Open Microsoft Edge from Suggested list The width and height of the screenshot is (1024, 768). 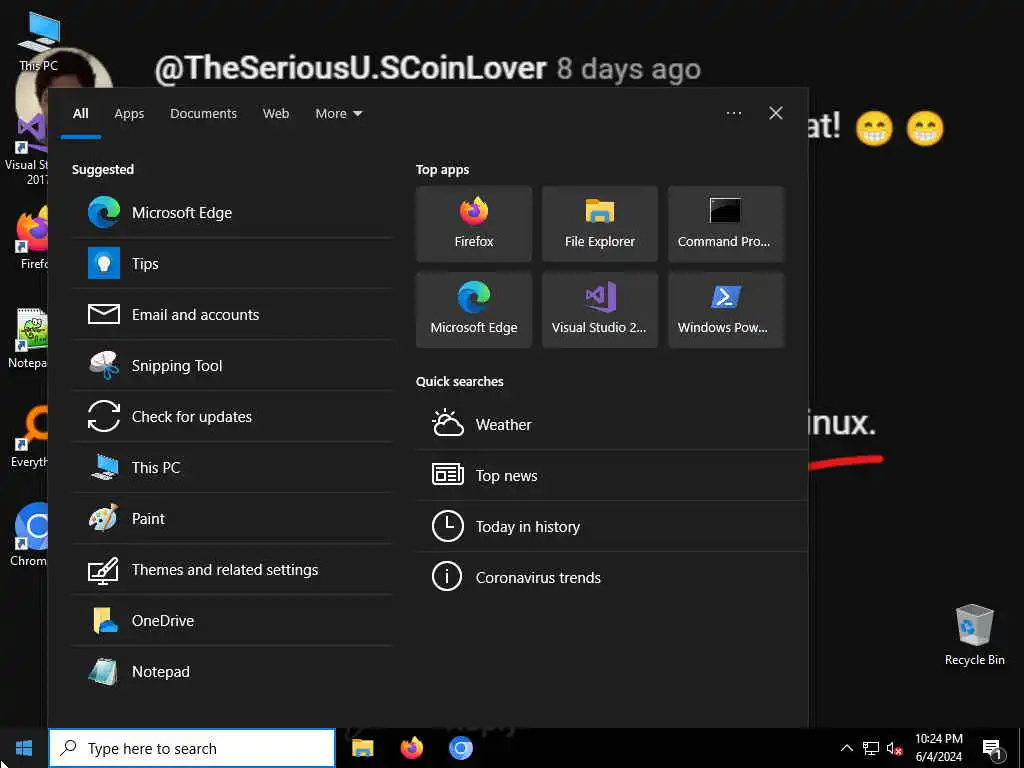pyautogui.click(x=232, y=212)
